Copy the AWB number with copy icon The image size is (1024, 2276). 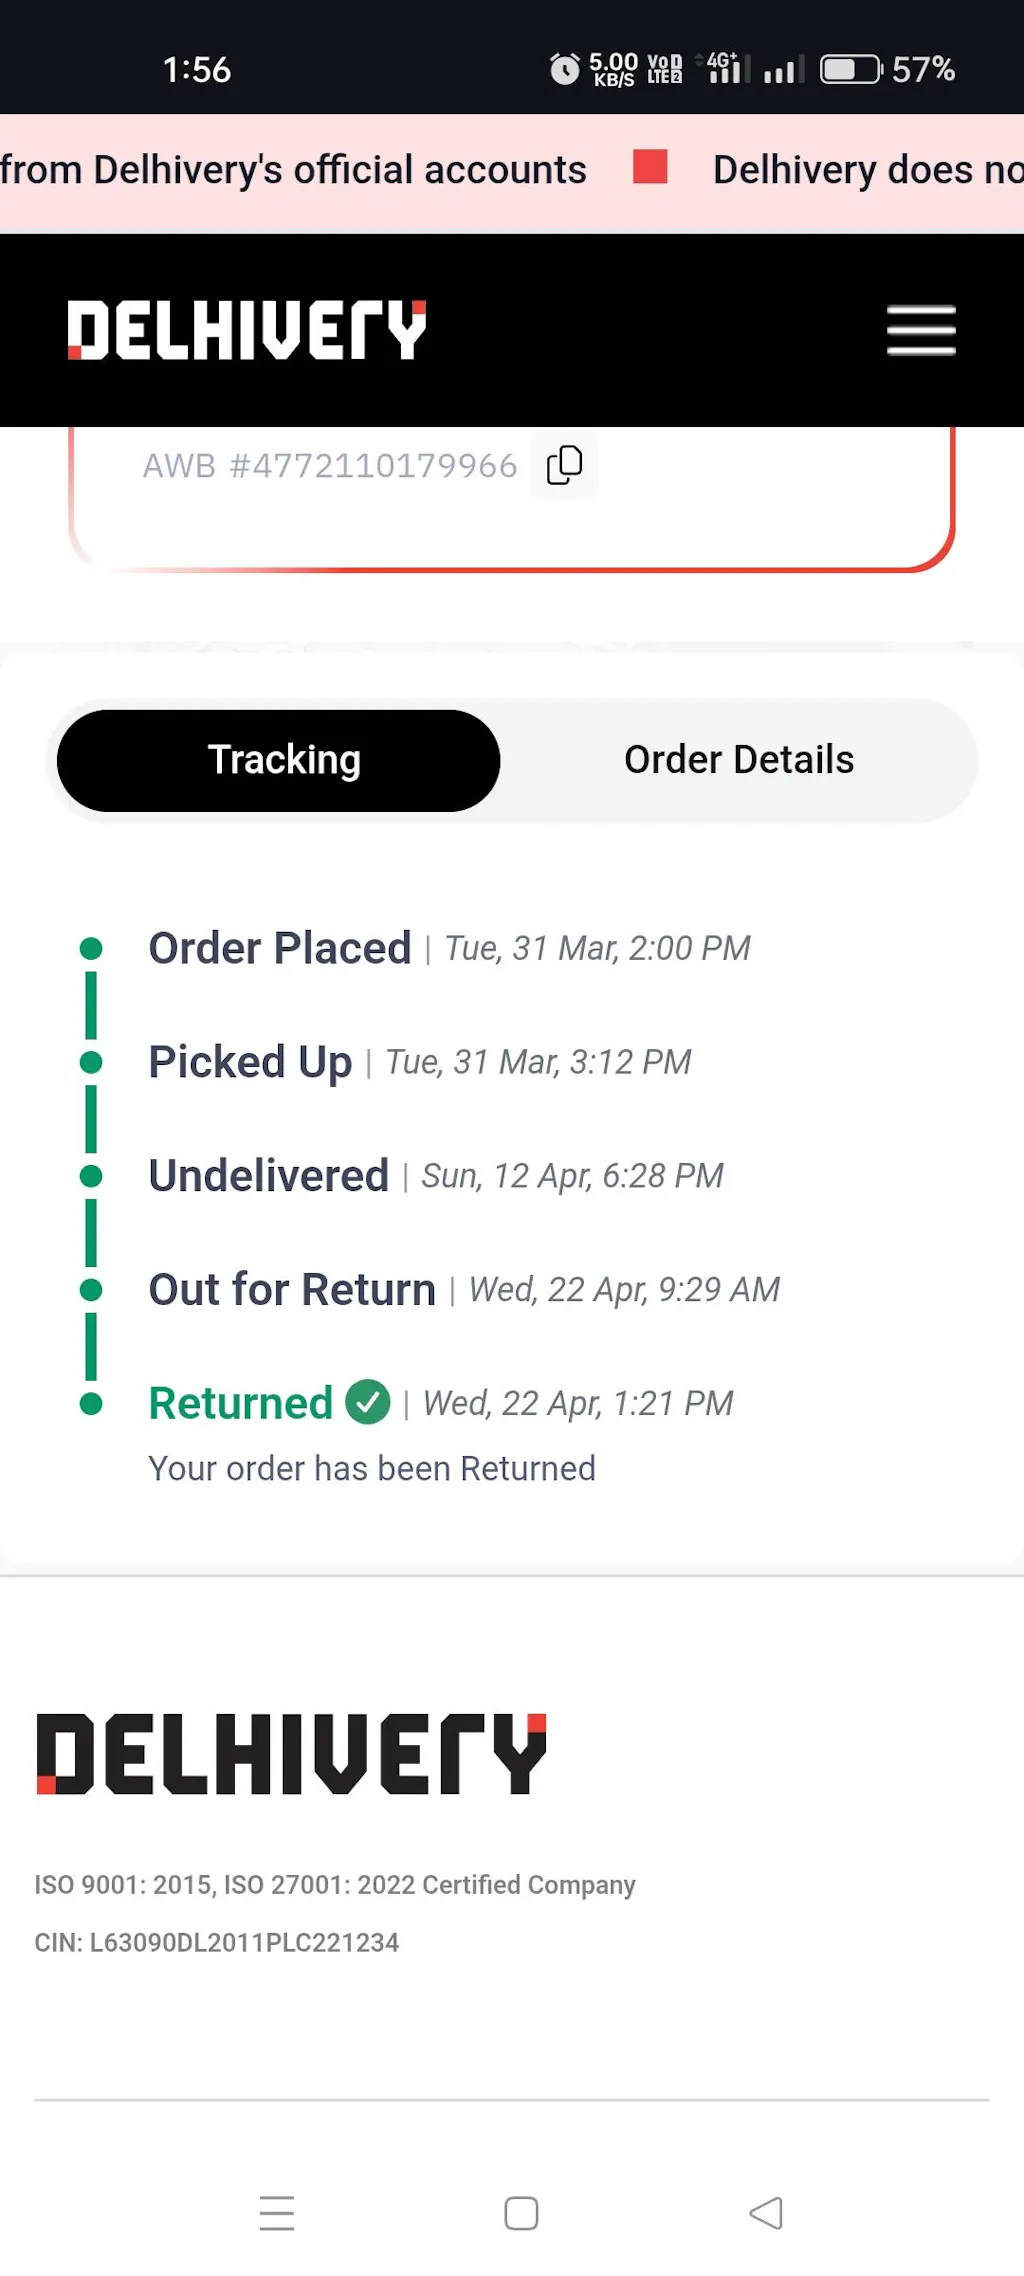564,465
